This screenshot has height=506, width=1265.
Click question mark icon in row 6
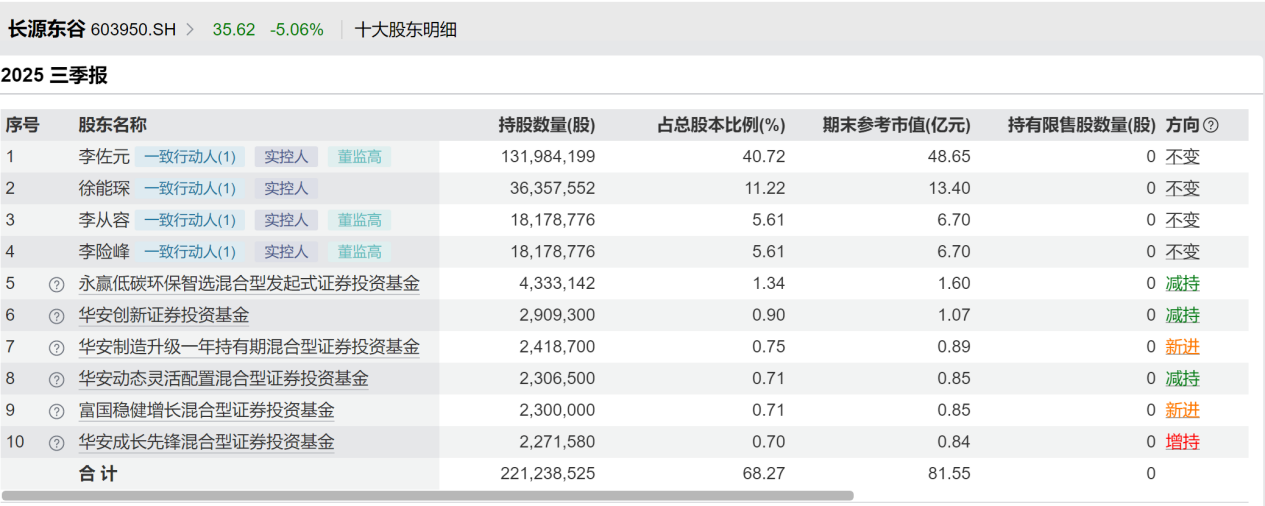pos(57,316)
